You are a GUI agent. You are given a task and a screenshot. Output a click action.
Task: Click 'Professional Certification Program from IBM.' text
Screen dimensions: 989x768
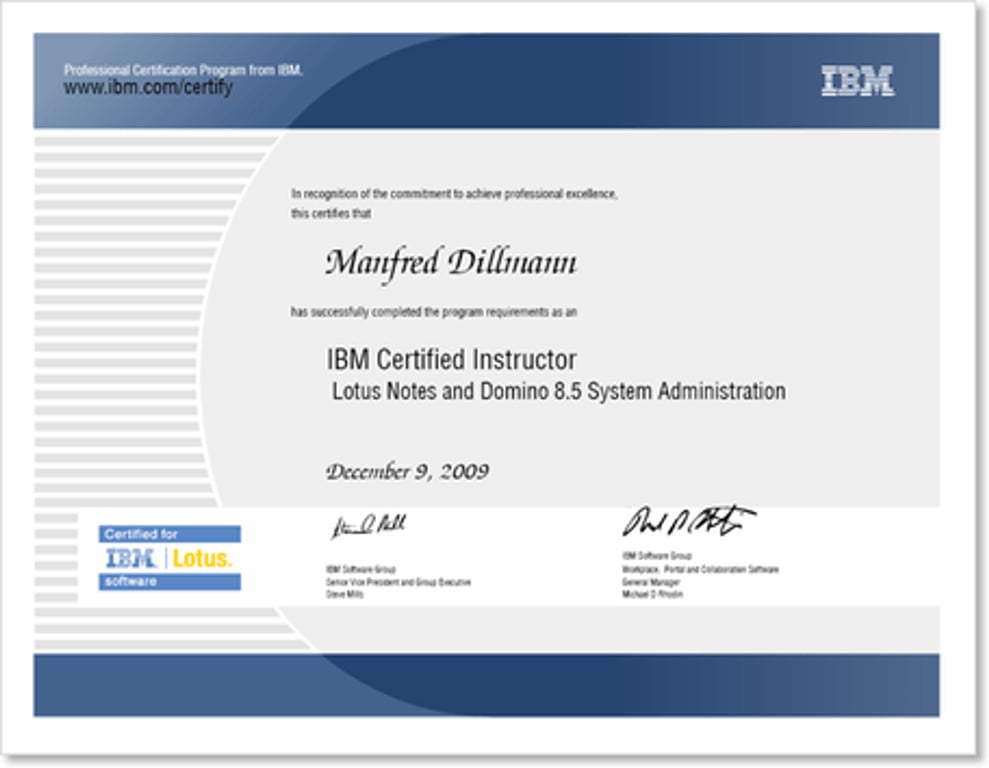point(184,70)
